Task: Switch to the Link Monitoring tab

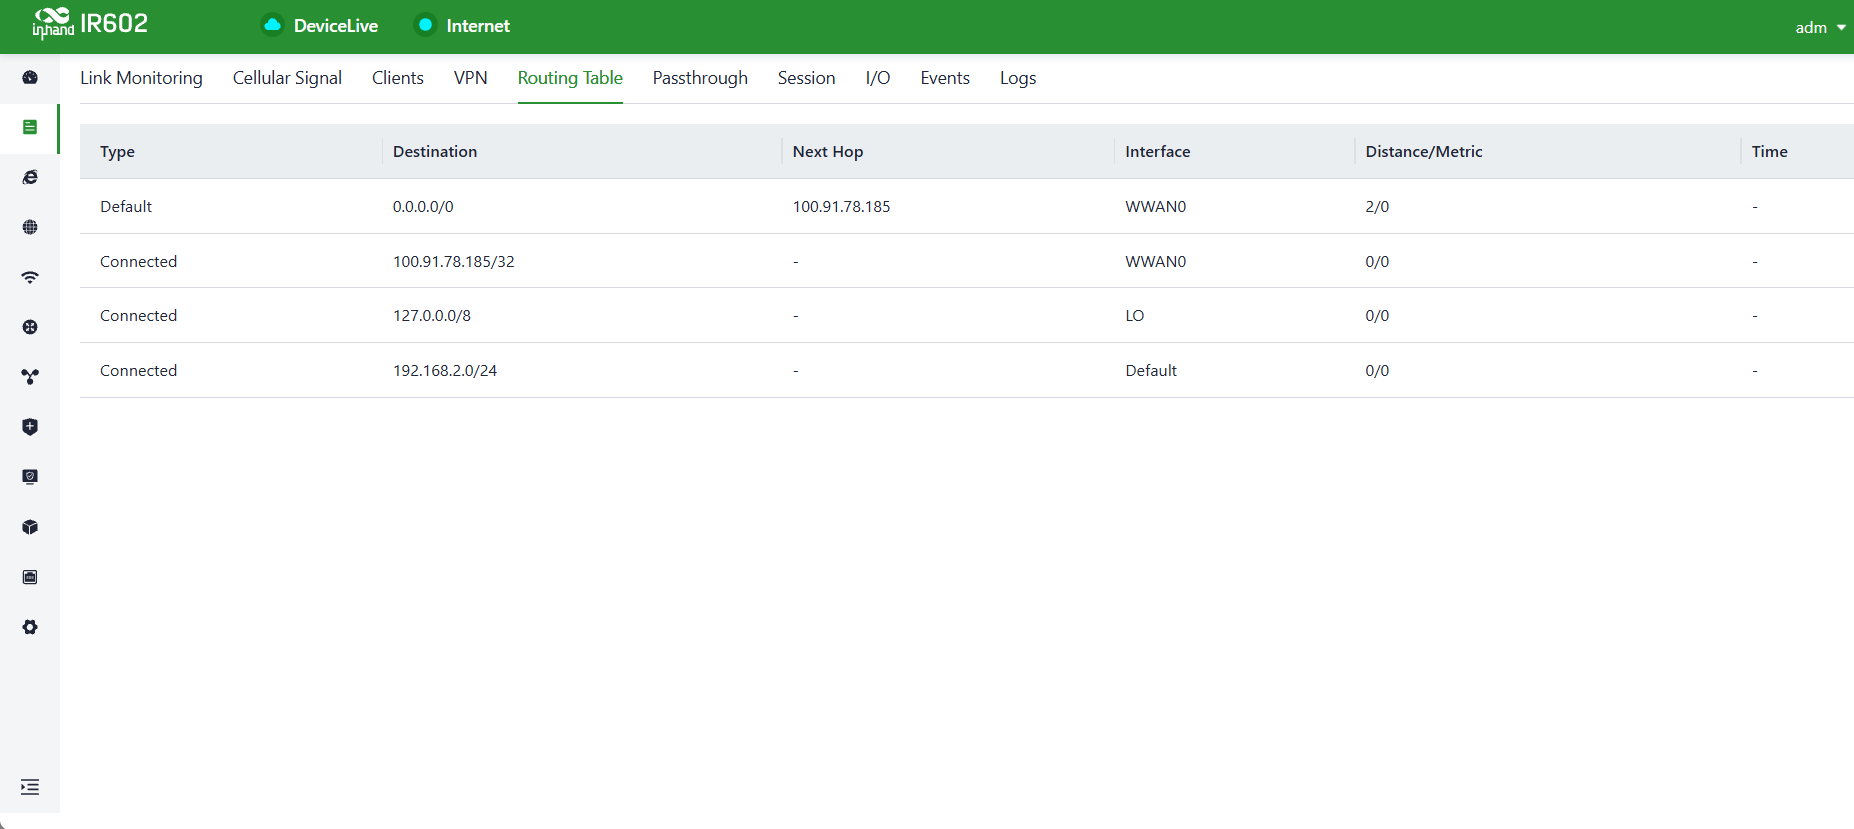Action: [141, 78]
